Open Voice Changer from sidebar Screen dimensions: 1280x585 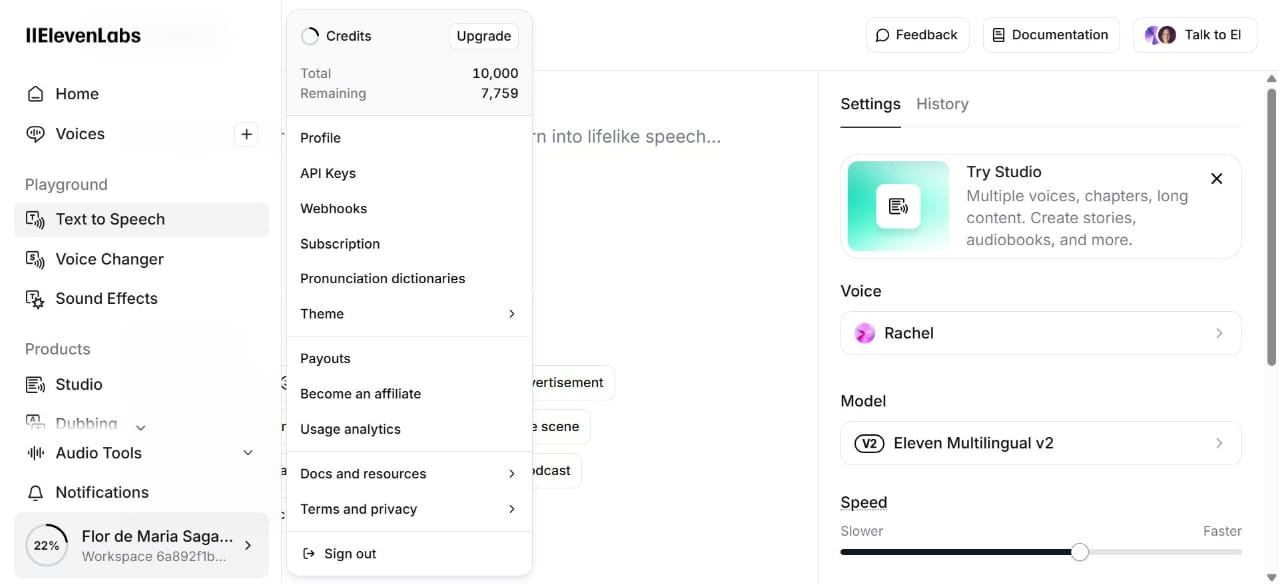pos(109,259)
